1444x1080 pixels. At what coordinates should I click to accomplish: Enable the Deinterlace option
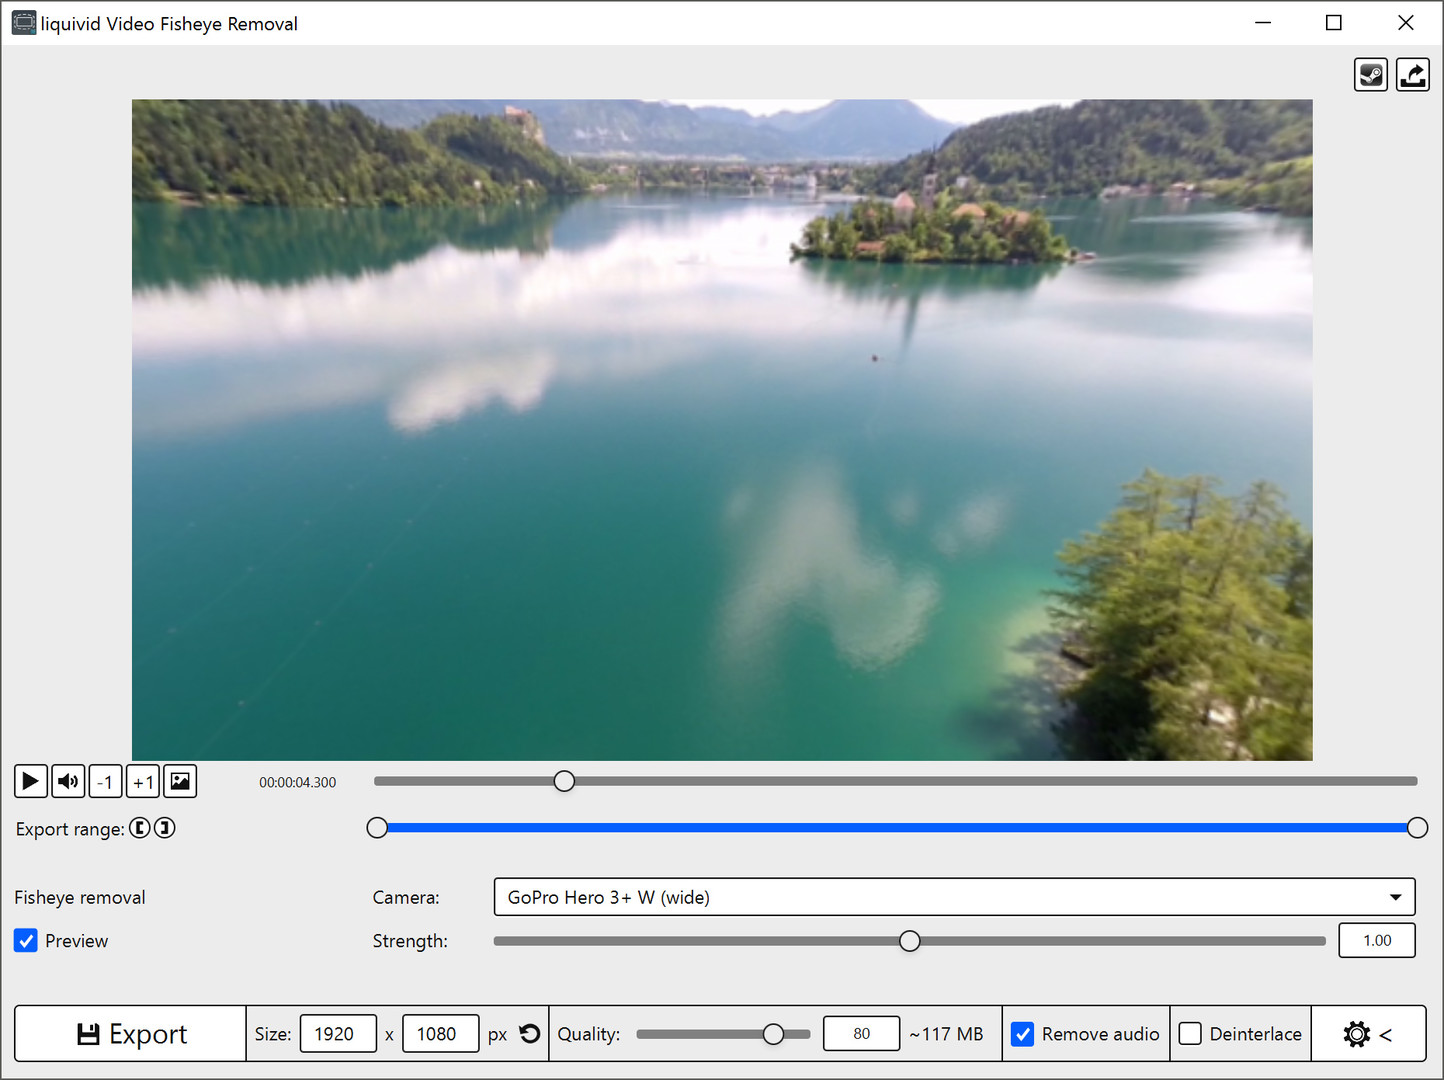click(x=1190, y=1033)
